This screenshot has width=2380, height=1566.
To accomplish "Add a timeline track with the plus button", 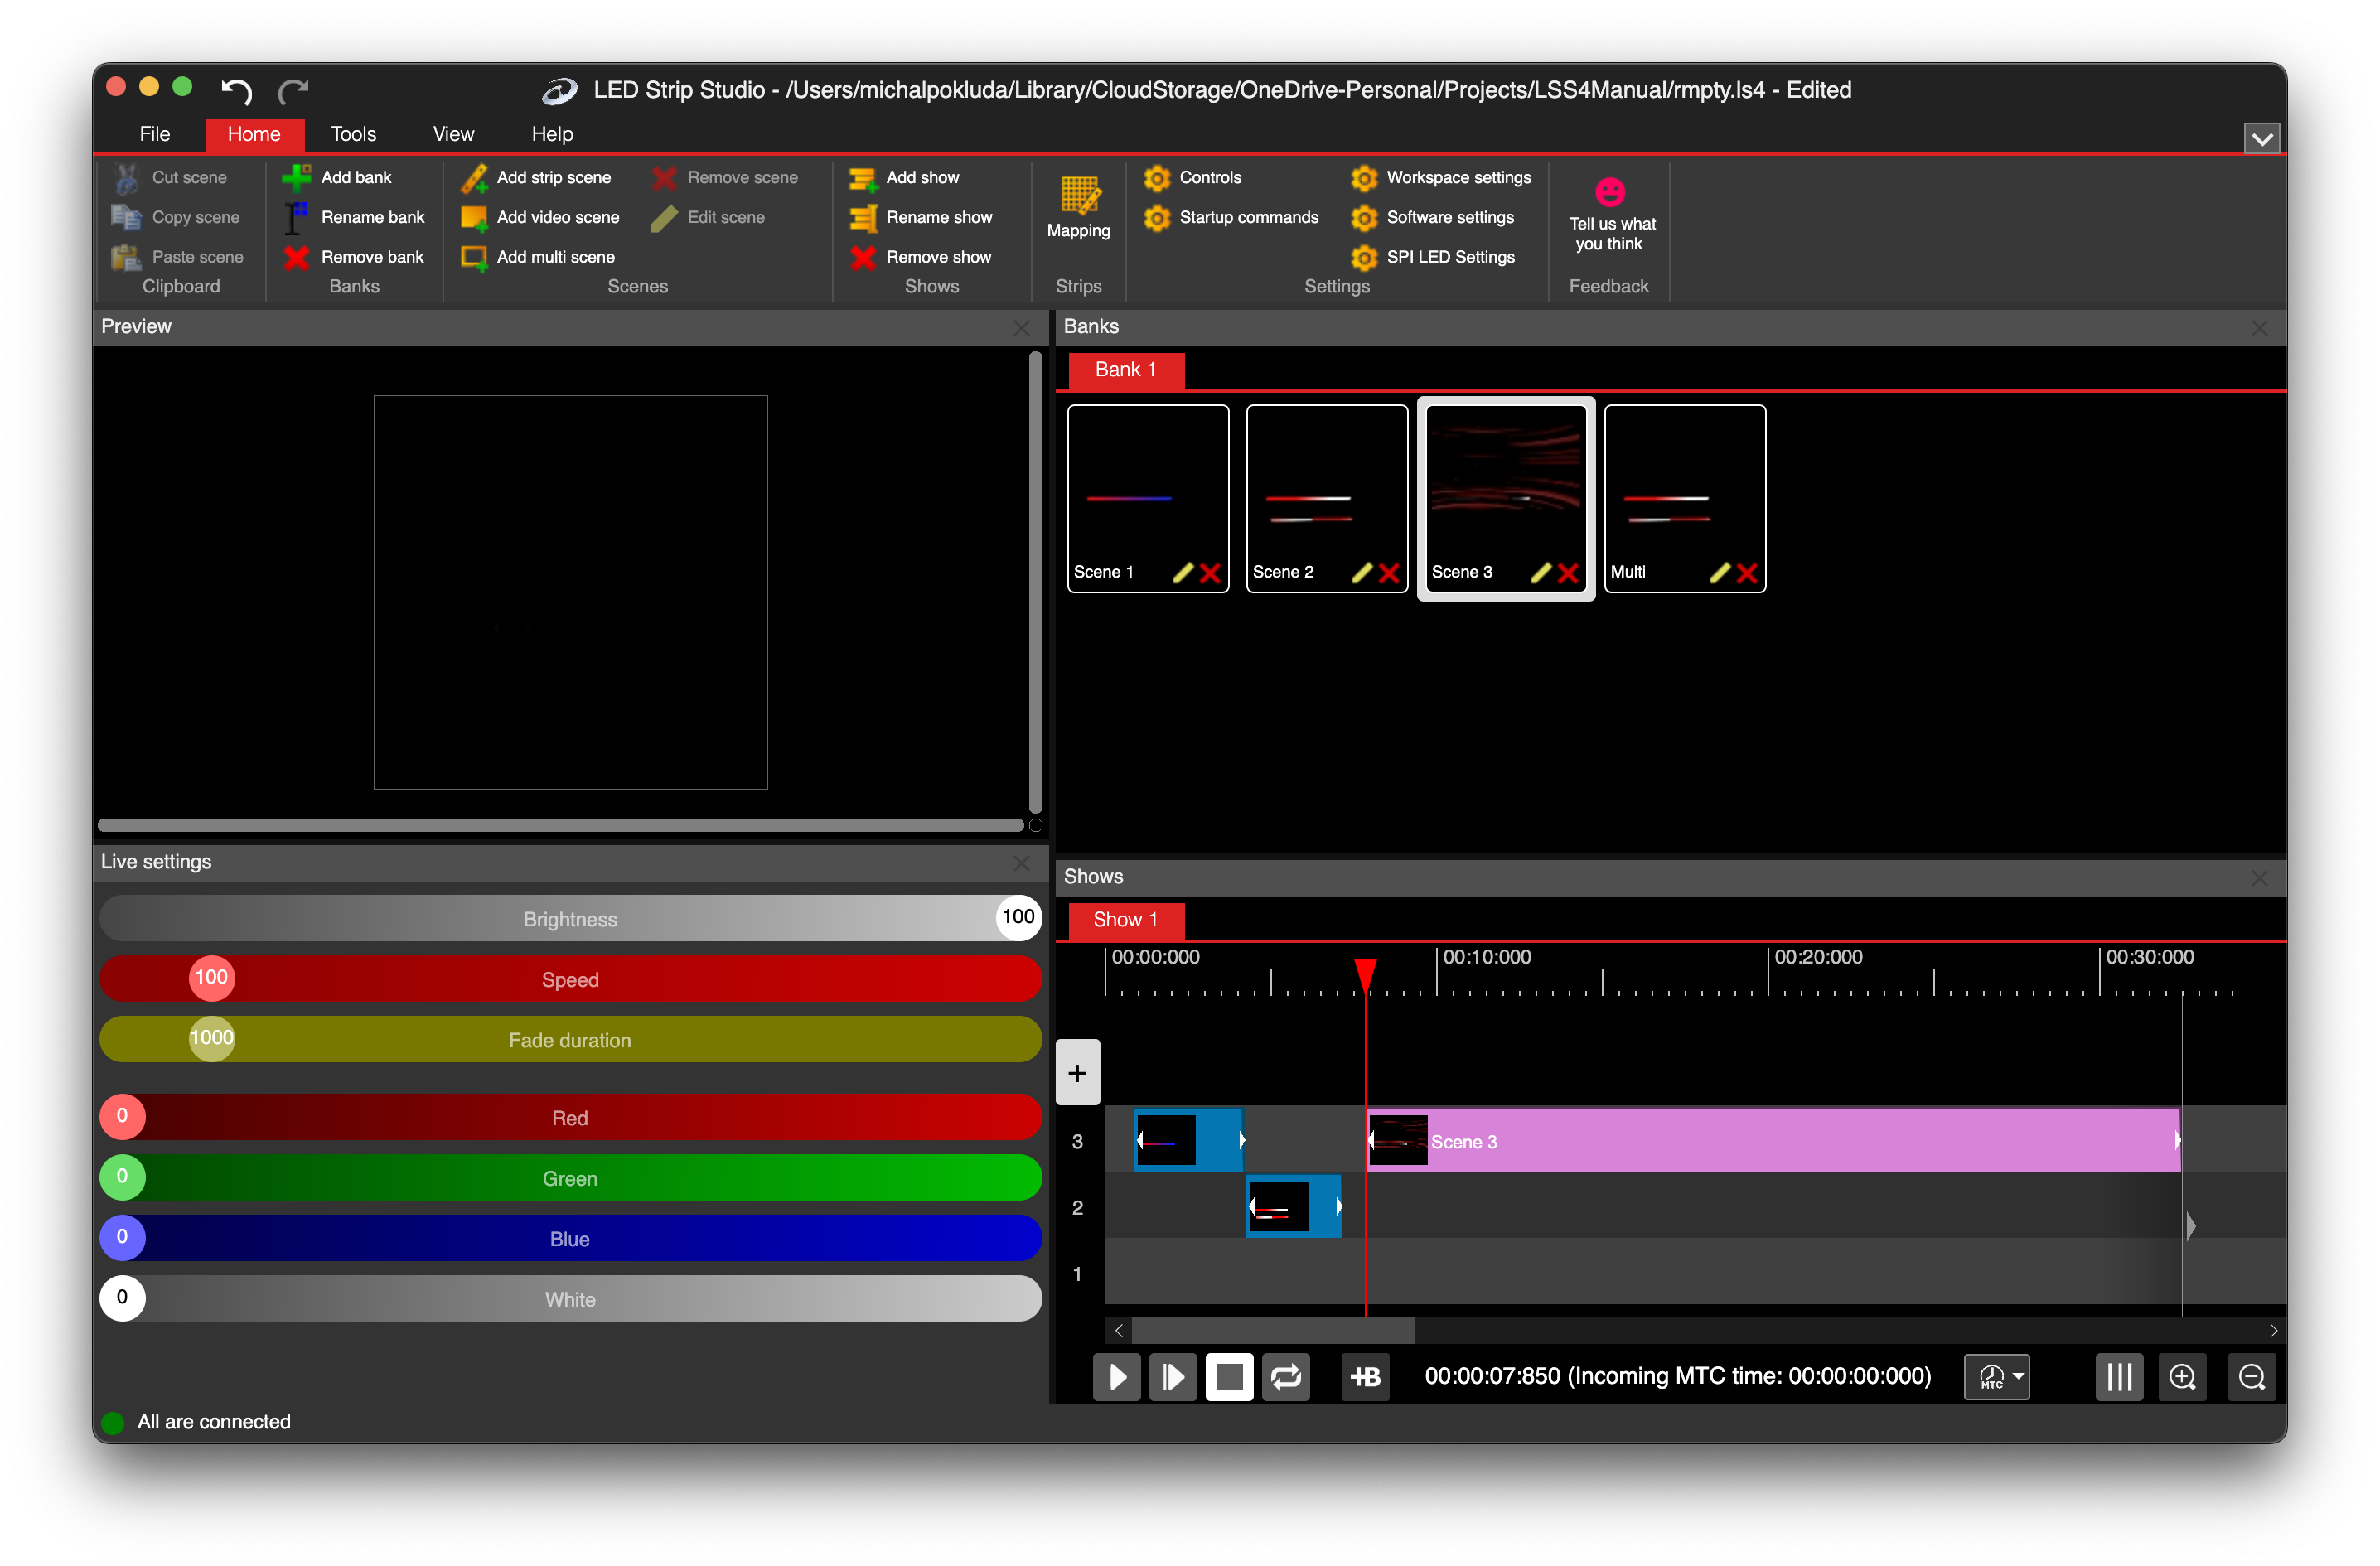I will (x=1078, y=1073).
